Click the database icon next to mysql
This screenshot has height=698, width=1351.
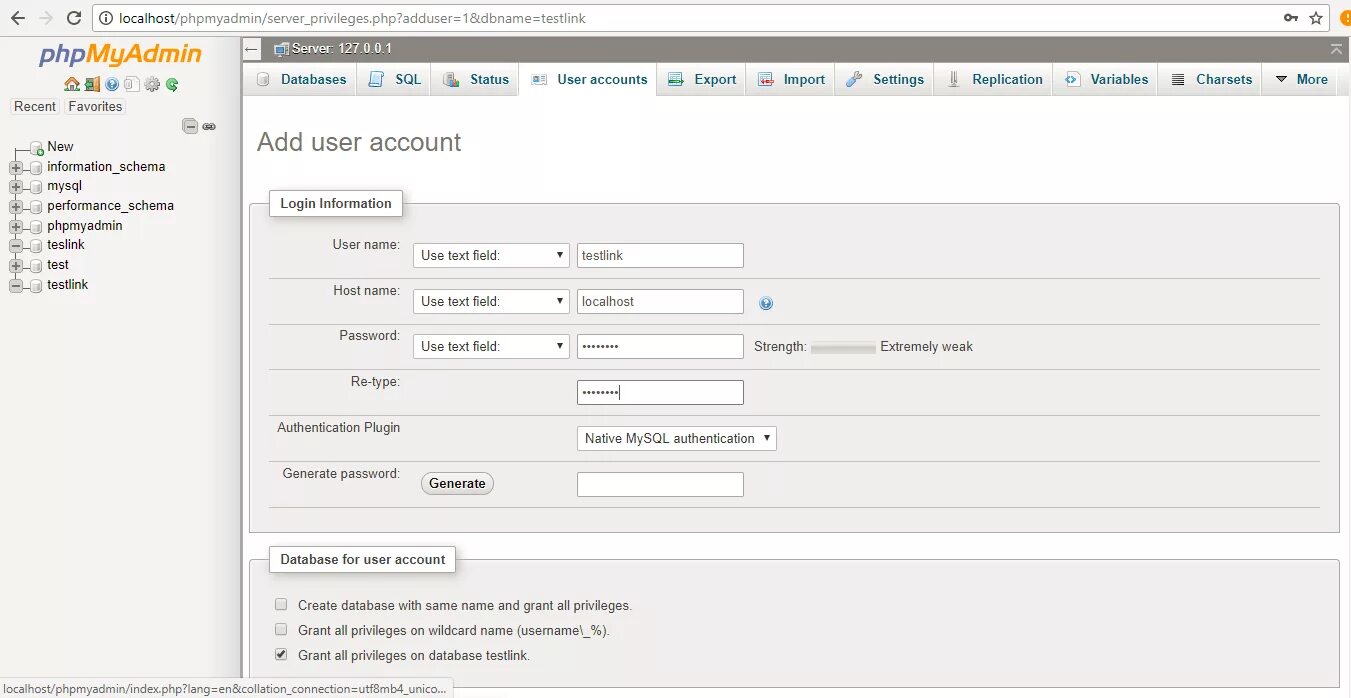click(x=36, y=187)
